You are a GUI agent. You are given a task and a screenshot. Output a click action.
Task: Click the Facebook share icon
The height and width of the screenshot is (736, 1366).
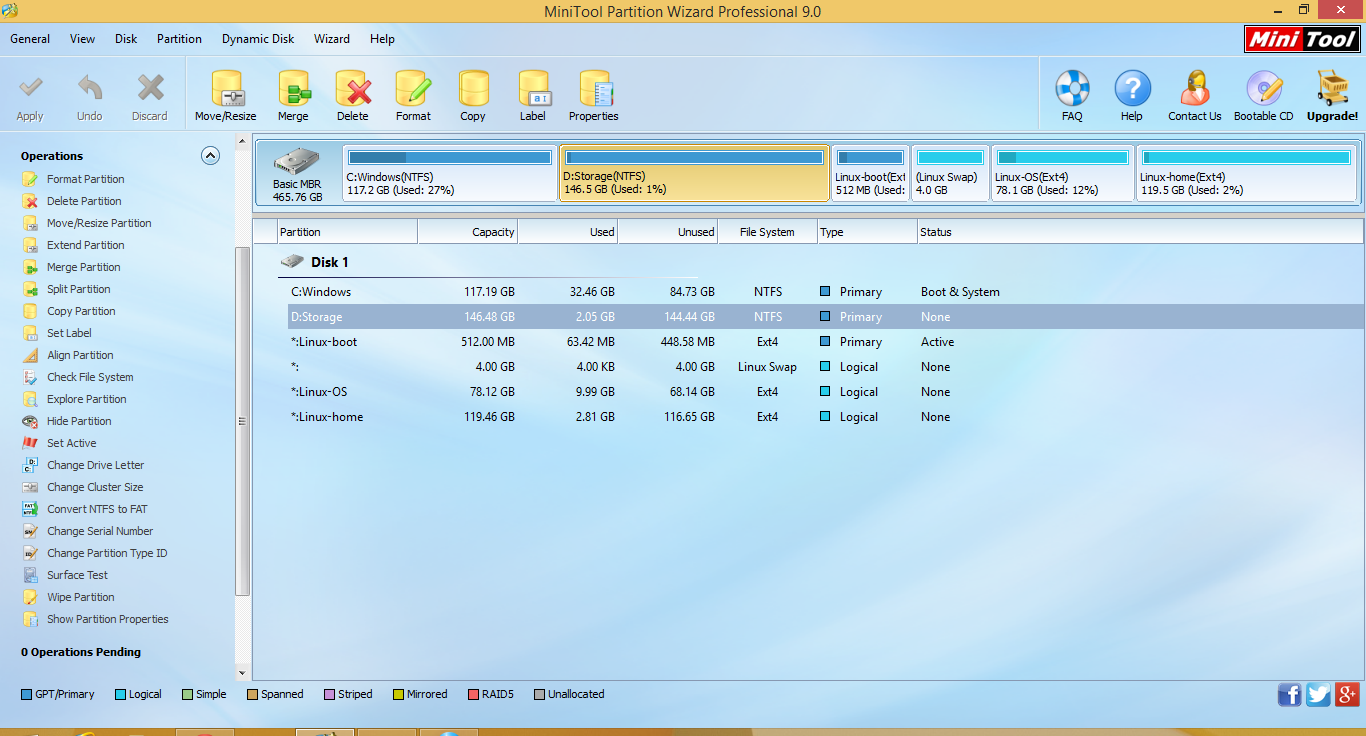[x=1290, y=695]
